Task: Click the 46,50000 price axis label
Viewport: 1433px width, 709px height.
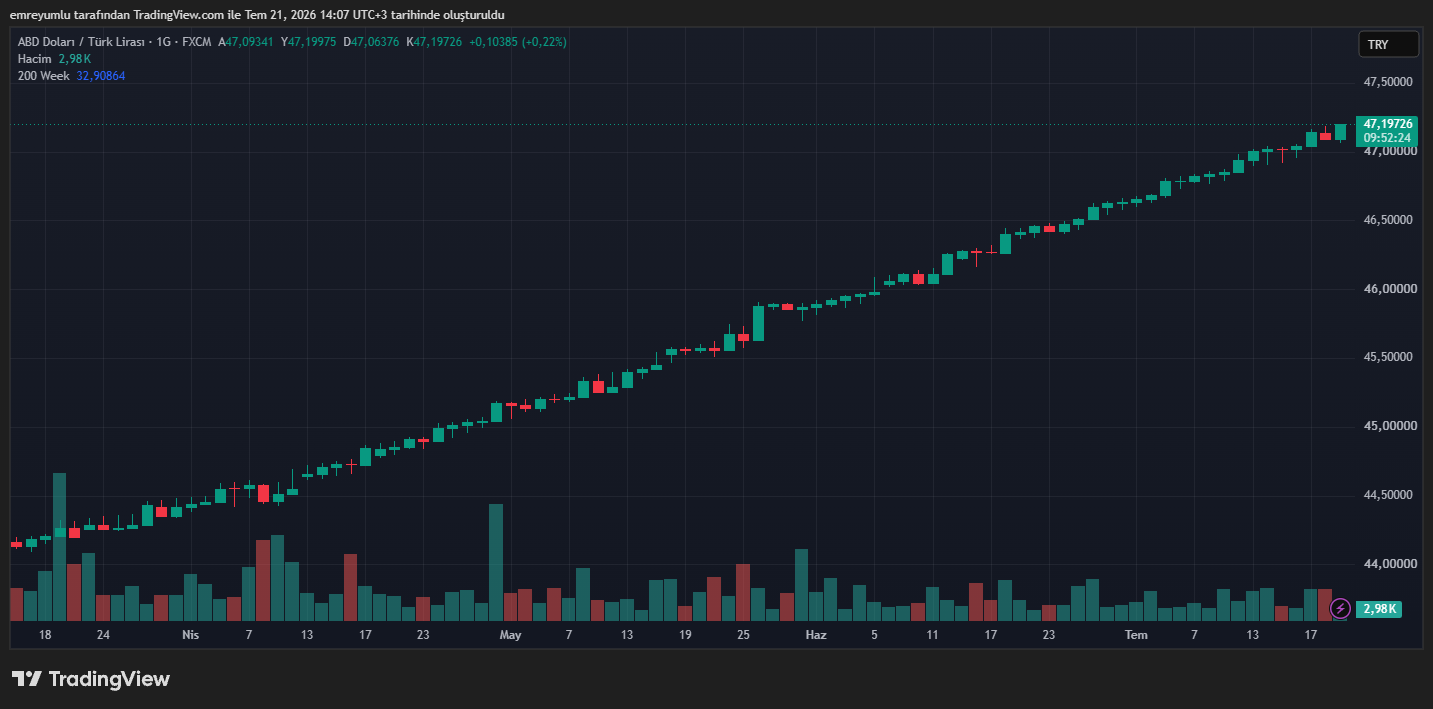Action: pos(1390,219)
